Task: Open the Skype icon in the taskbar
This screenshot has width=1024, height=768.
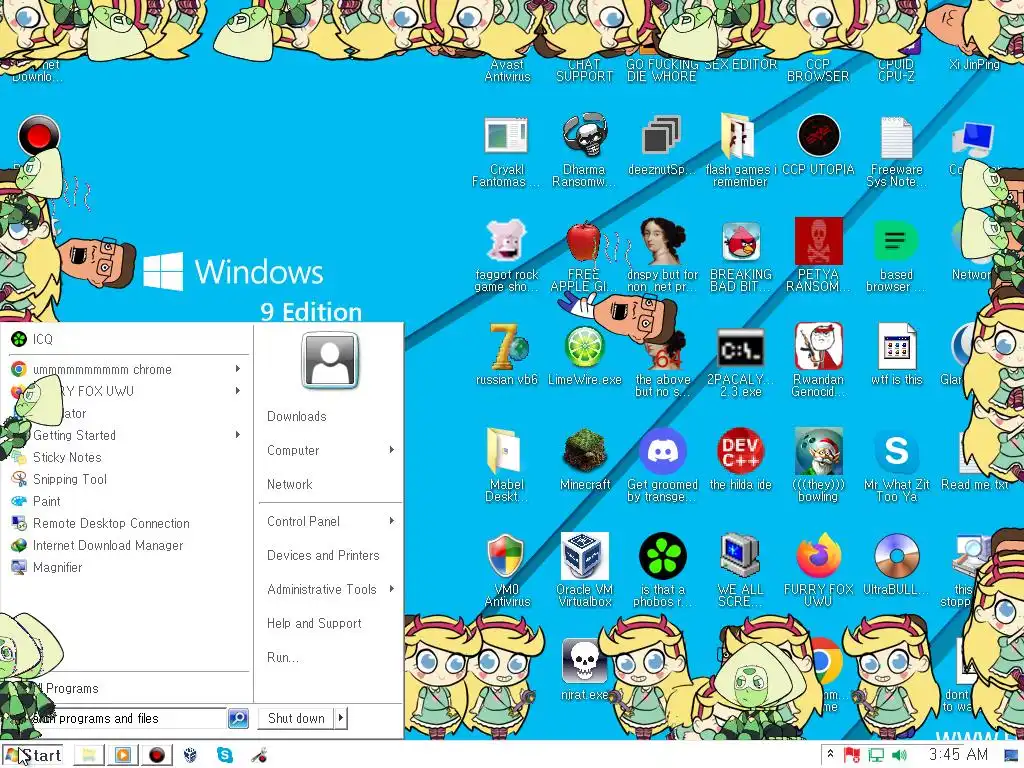Action: click(225, 756)
